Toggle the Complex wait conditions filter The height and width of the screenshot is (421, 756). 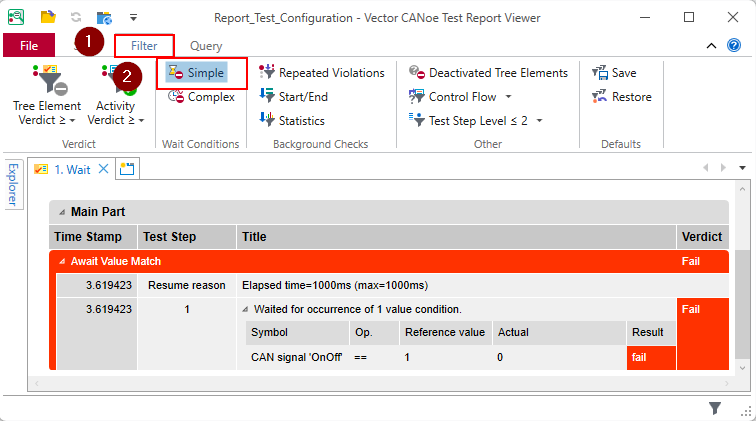click(201, 97)
